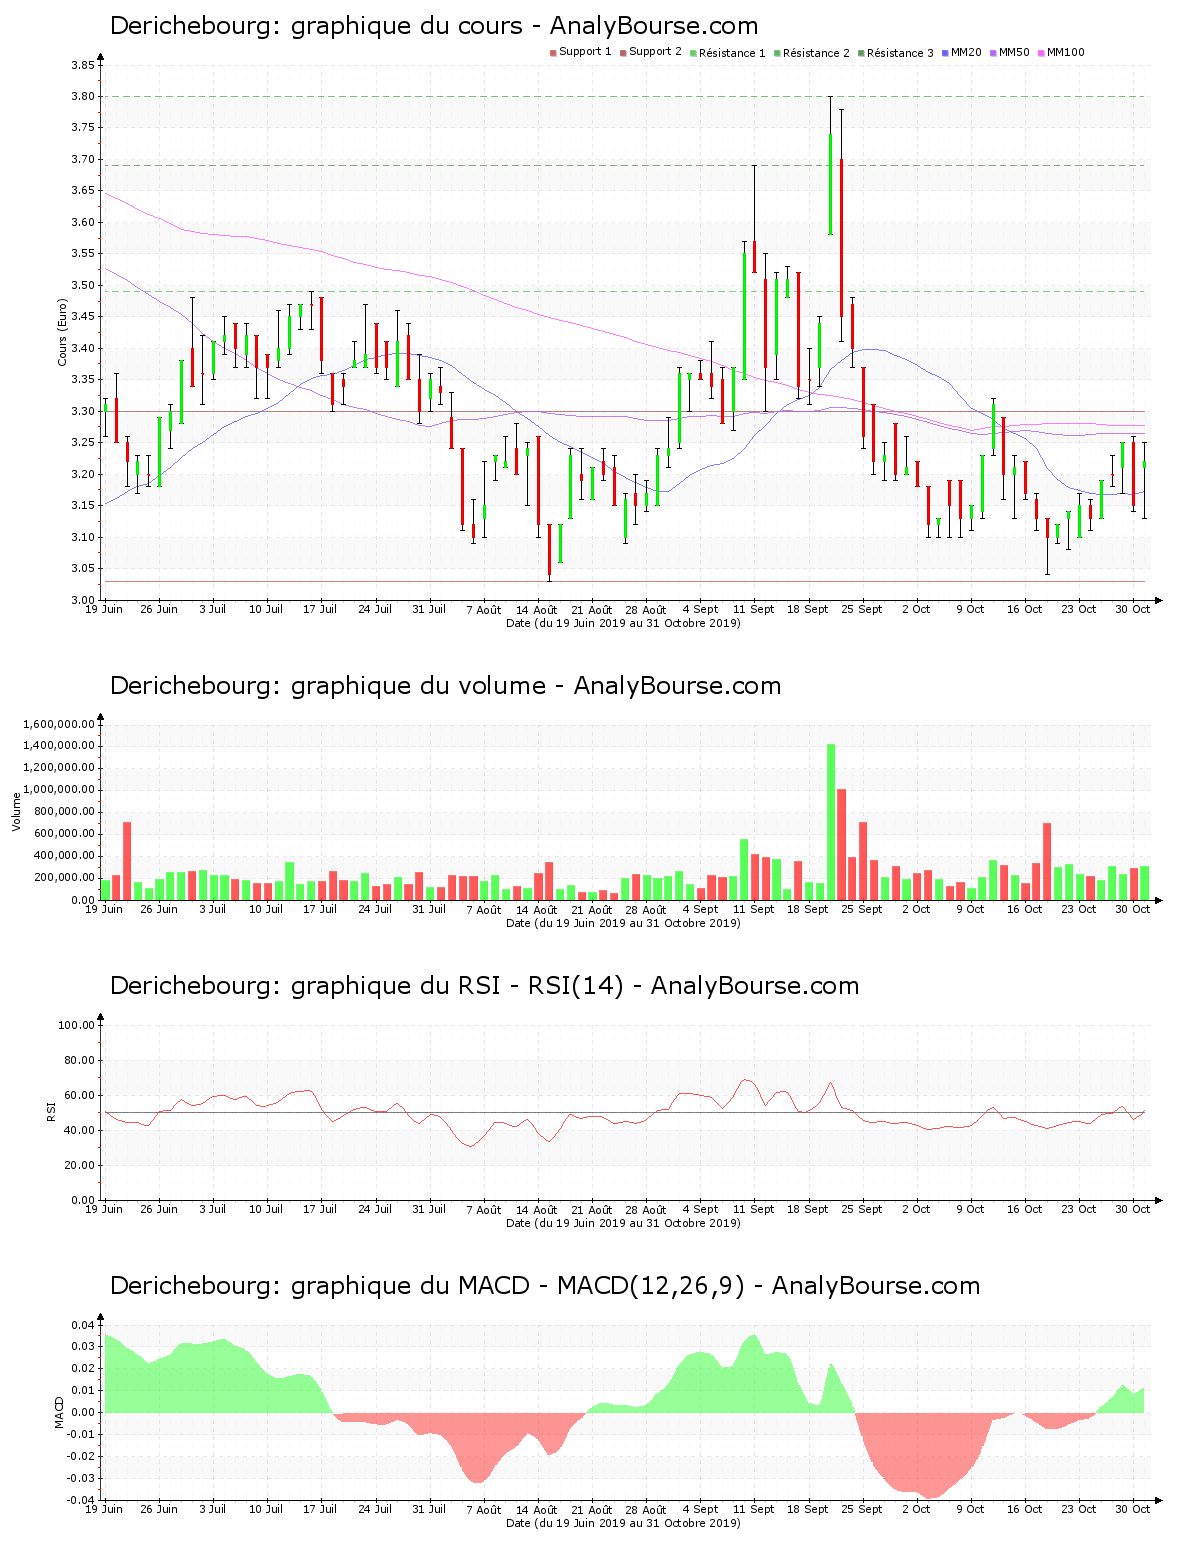1200x1550 pixels.
Task: Click the 'Volume' y-axis label
Action: click(x=15, y=811)
